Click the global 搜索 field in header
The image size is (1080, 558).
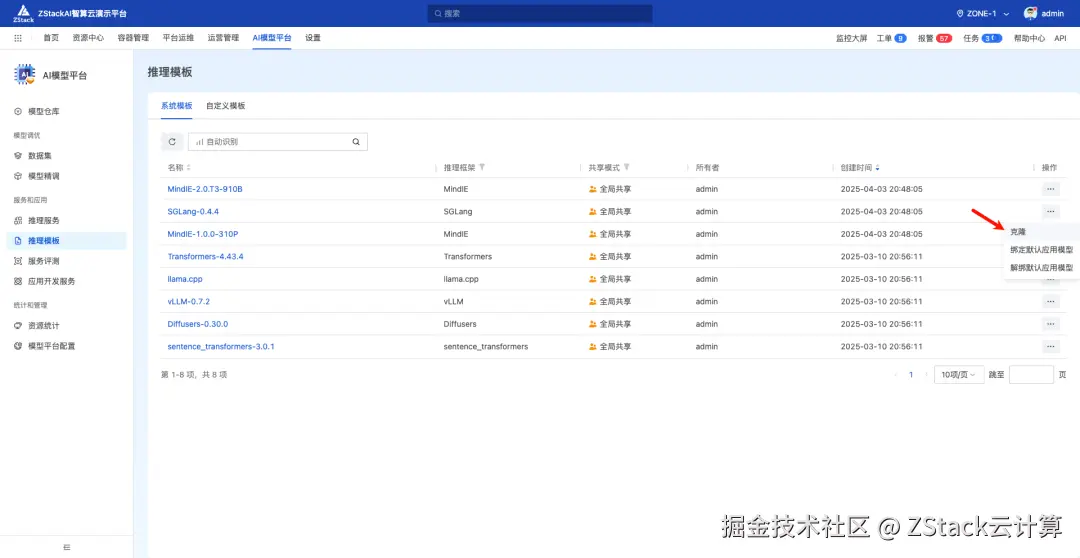point(540,14)
